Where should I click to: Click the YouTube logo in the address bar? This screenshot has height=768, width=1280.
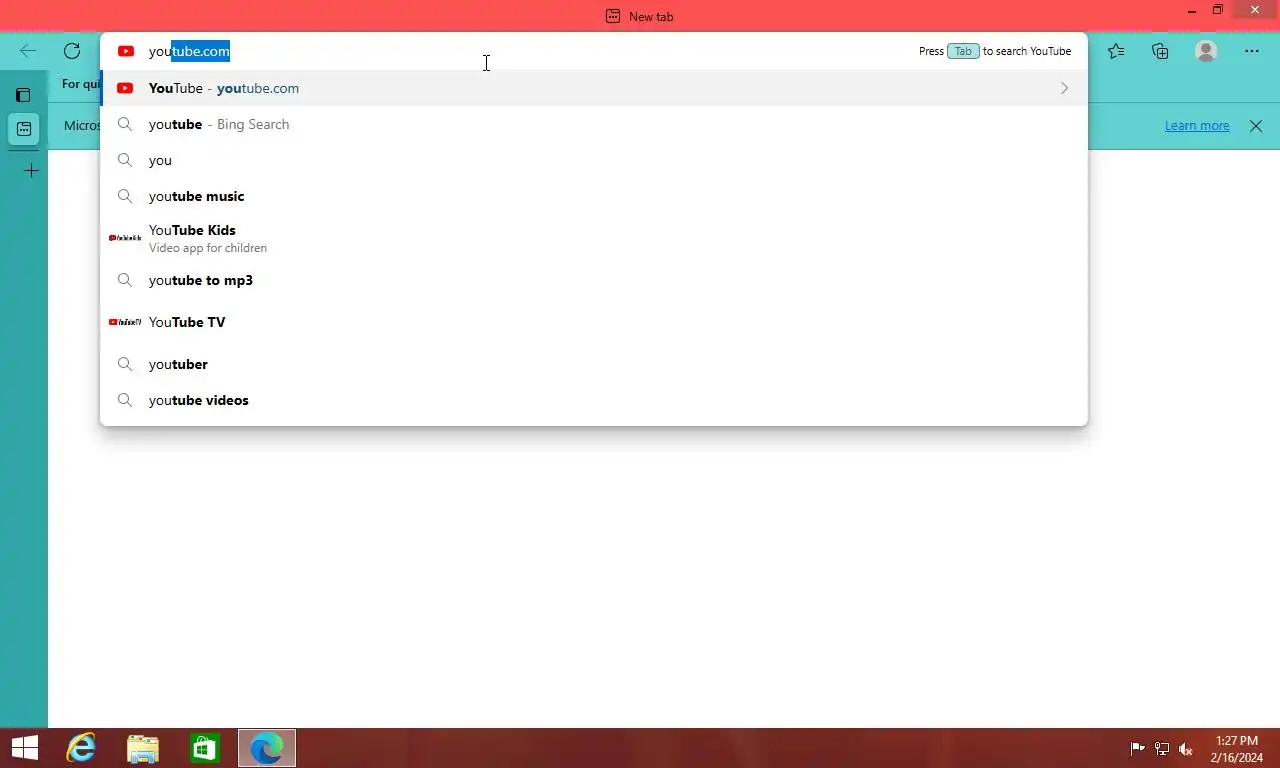(125, 51)
